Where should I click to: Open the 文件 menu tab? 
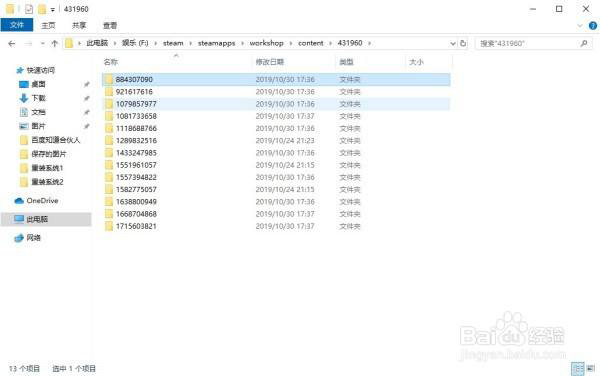(x=17, y=25)
